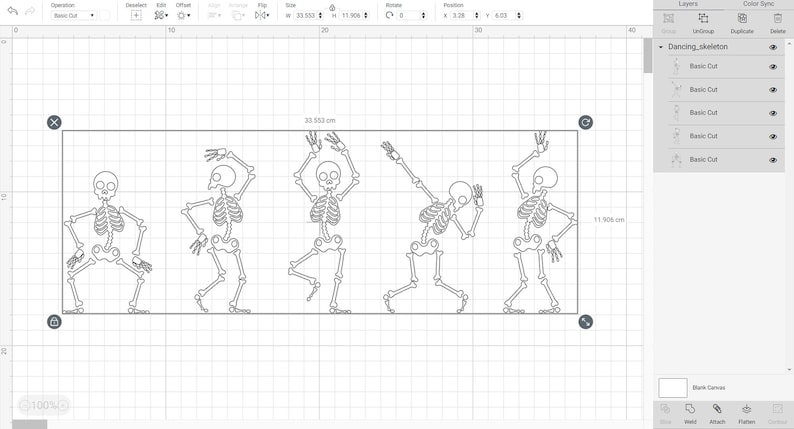Click the X delete handle on selection box

point(54,122)
